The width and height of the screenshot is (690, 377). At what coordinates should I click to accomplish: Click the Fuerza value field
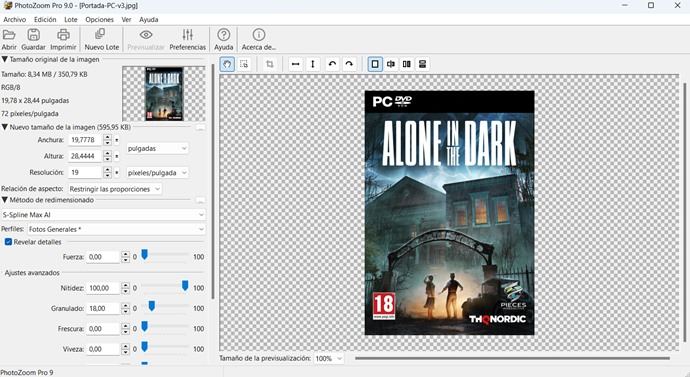103,257
